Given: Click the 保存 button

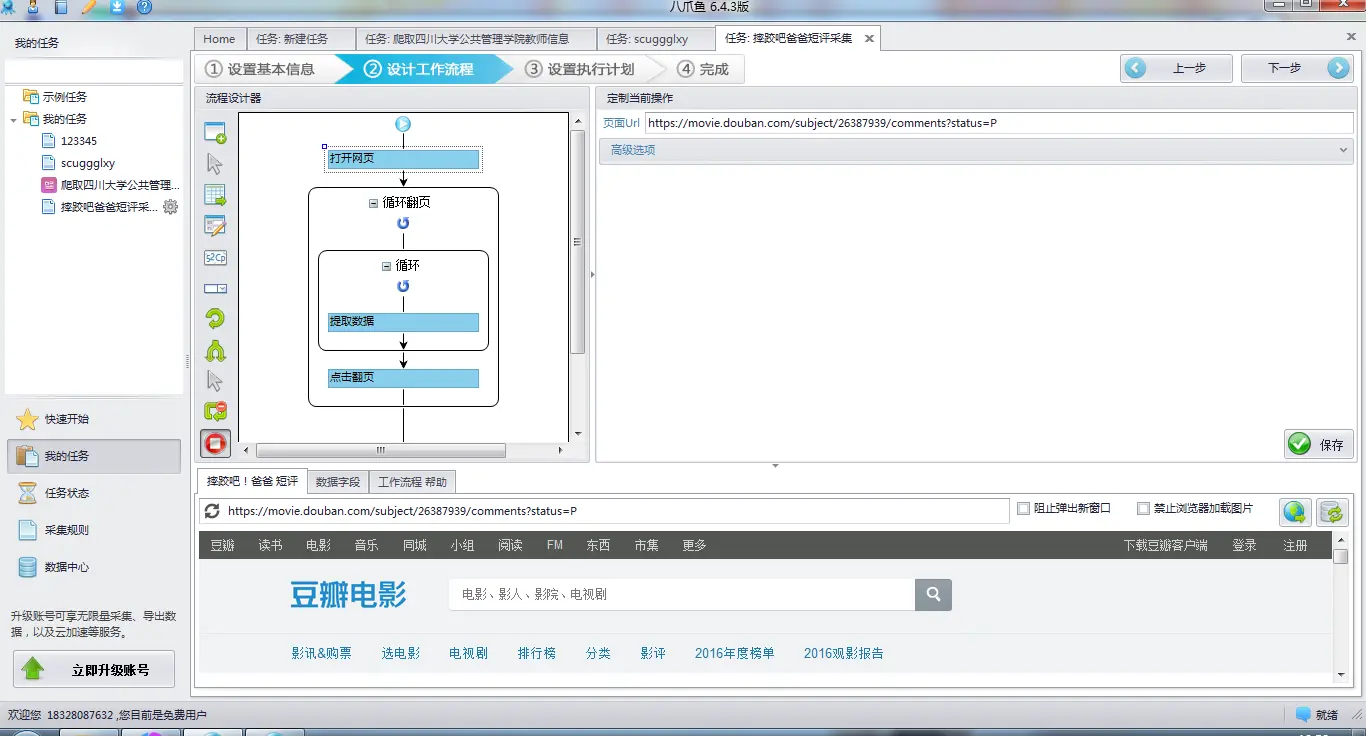Looking at the screenshot, I should 1318,444.
